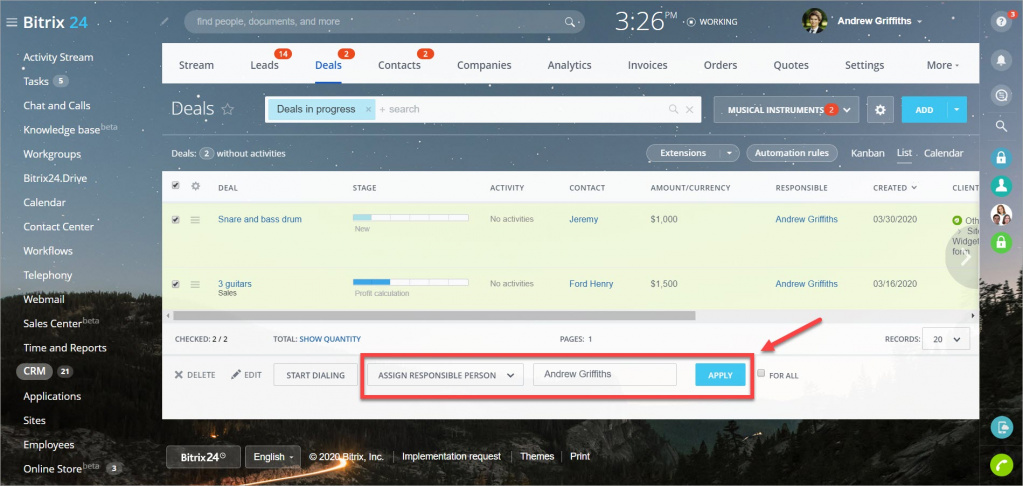Mark Deals page as favorite star
1023x486 pixels.
pyautogui.click(x=228, y=109)
